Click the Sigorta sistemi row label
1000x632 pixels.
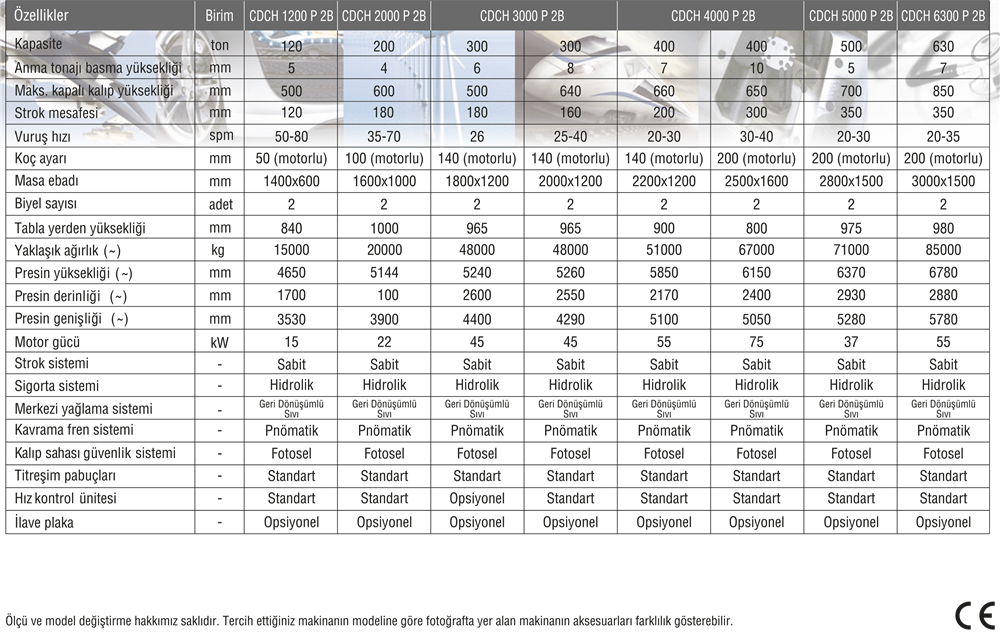[57, 386]
